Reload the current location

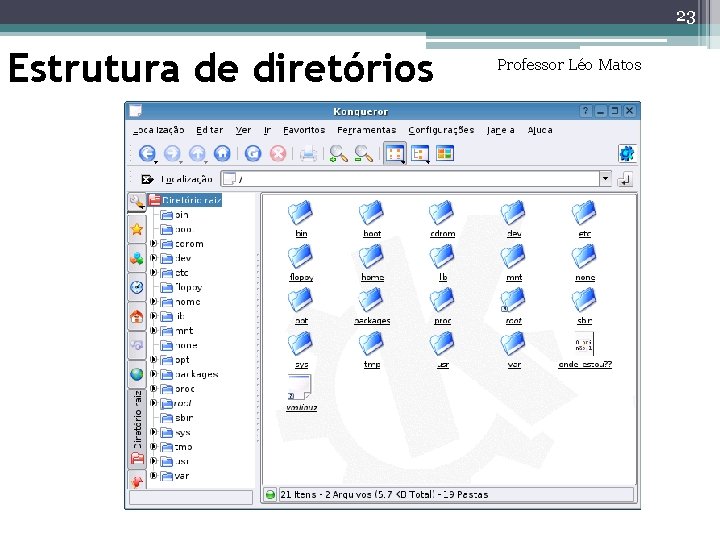(x=253, y=153)
